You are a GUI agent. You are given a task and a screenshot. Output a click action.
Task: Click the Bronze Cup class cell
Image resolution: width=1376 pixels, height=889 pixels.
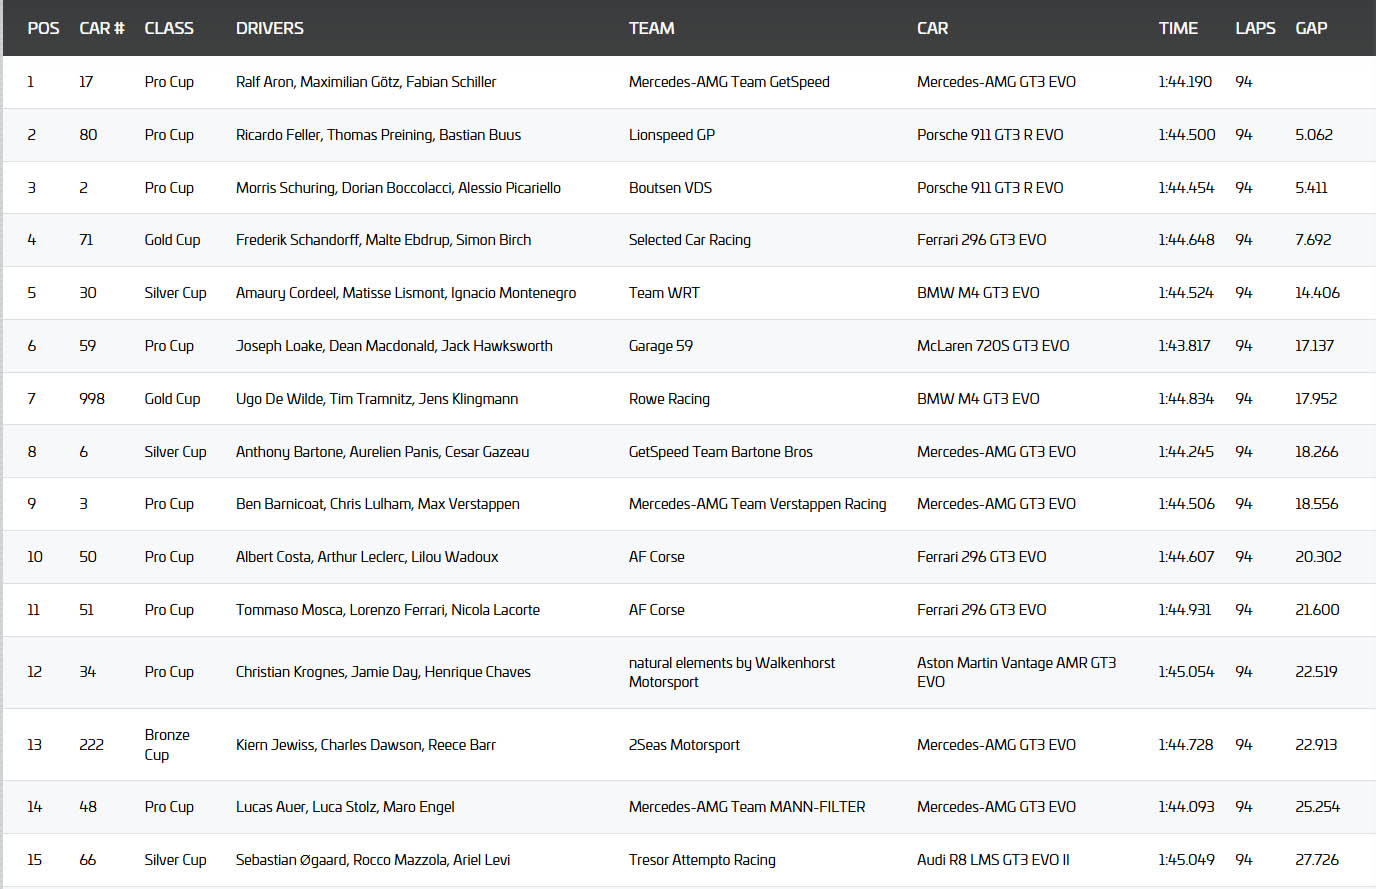(x=167, y=745)
